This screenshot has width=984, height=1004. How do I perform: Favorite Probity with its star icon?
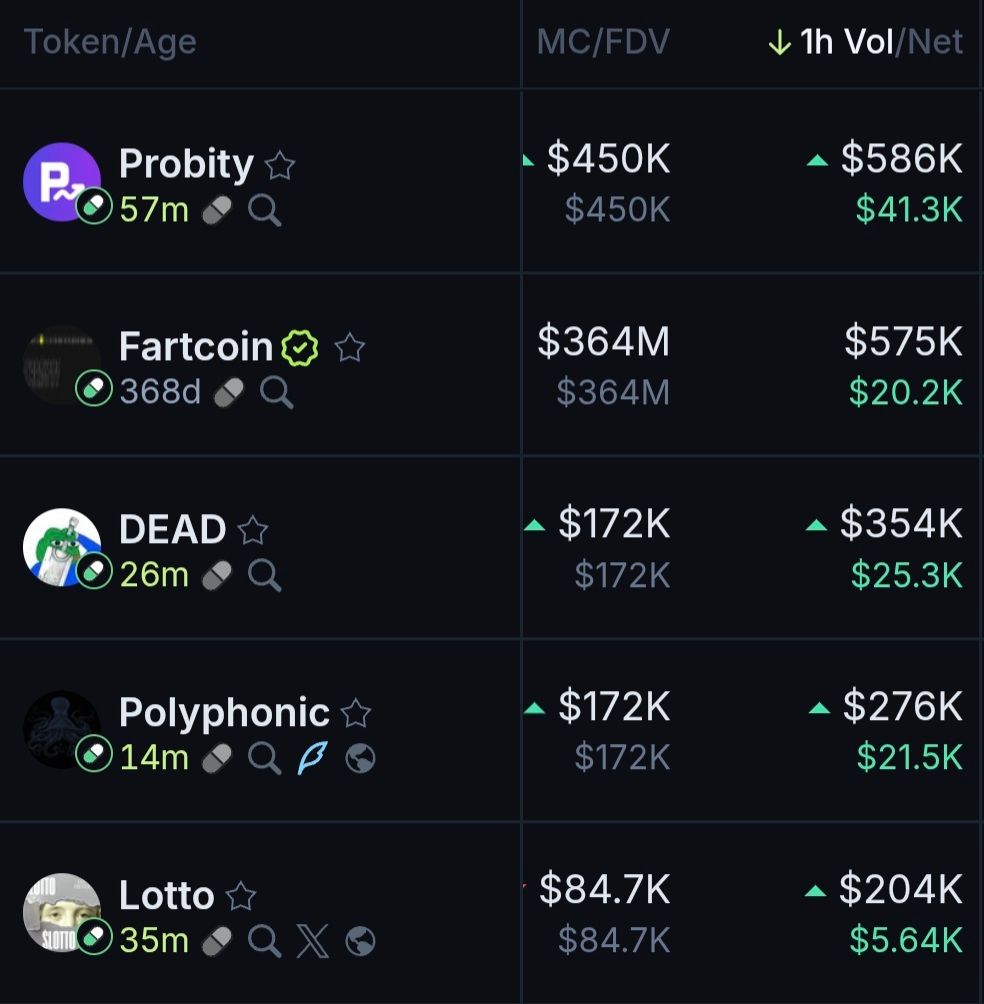[x=280, y=165]
